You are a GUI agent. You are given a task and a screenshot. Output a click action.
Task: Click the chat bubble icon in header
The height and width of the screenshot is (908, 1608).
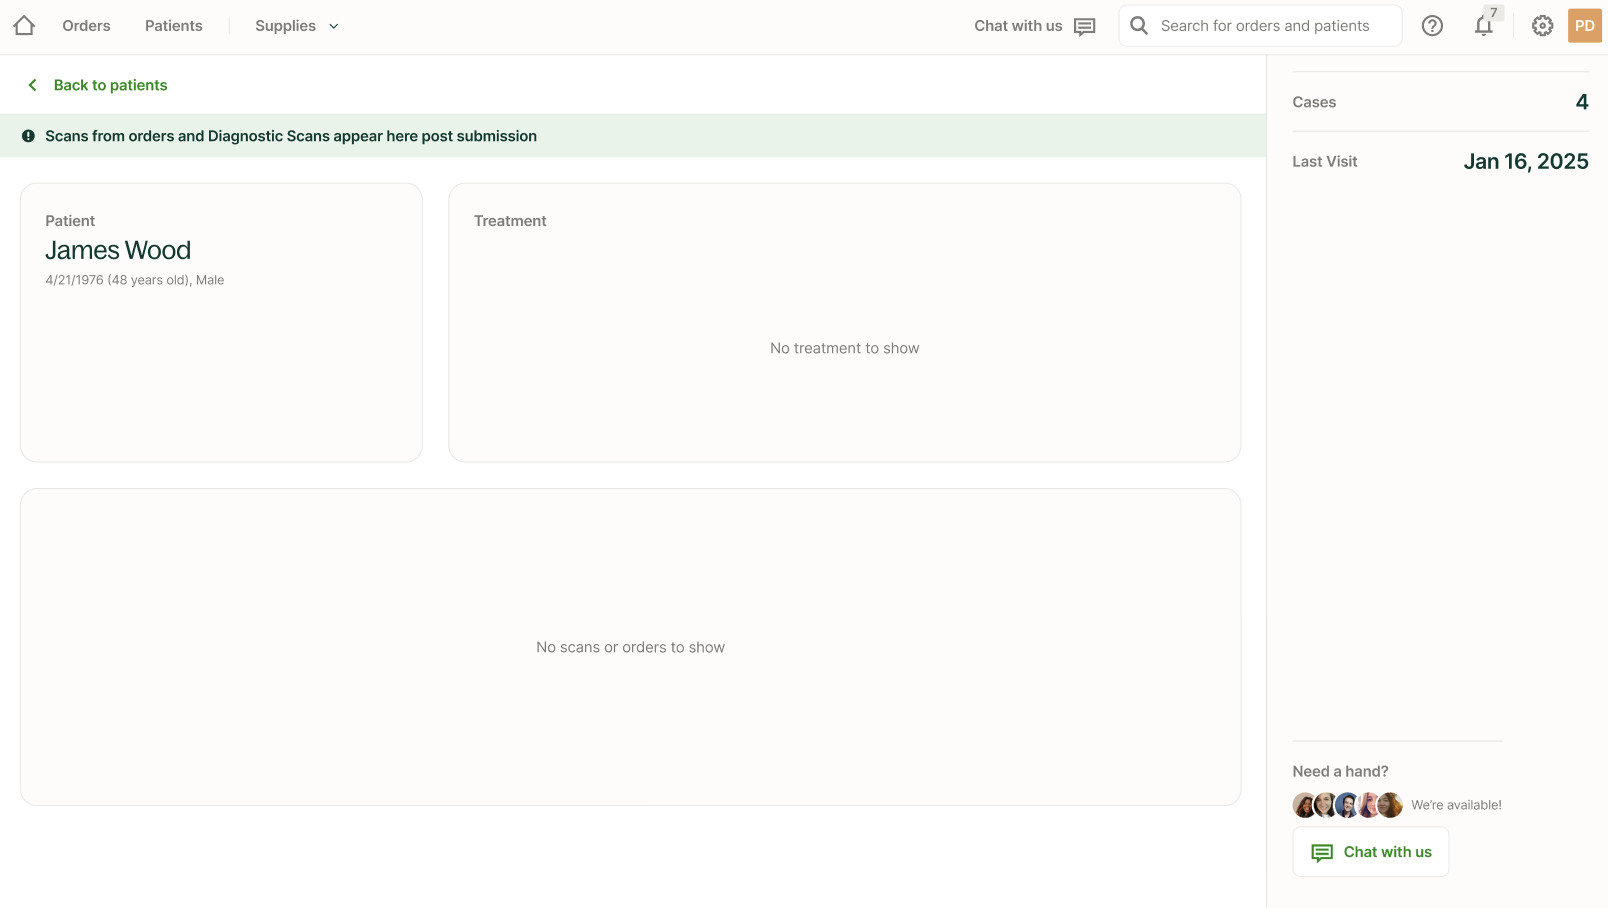(x=1084, y=27)
